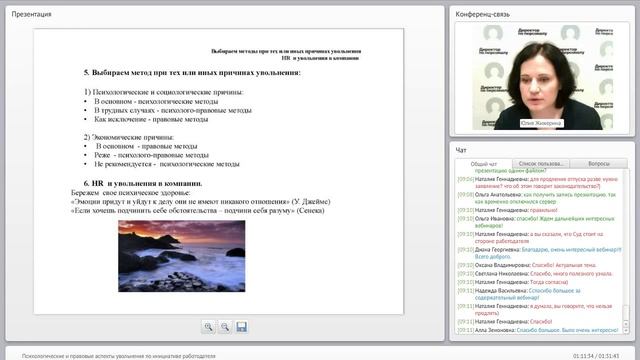Click the chat scrollbar down arrow

click(626, 331)
